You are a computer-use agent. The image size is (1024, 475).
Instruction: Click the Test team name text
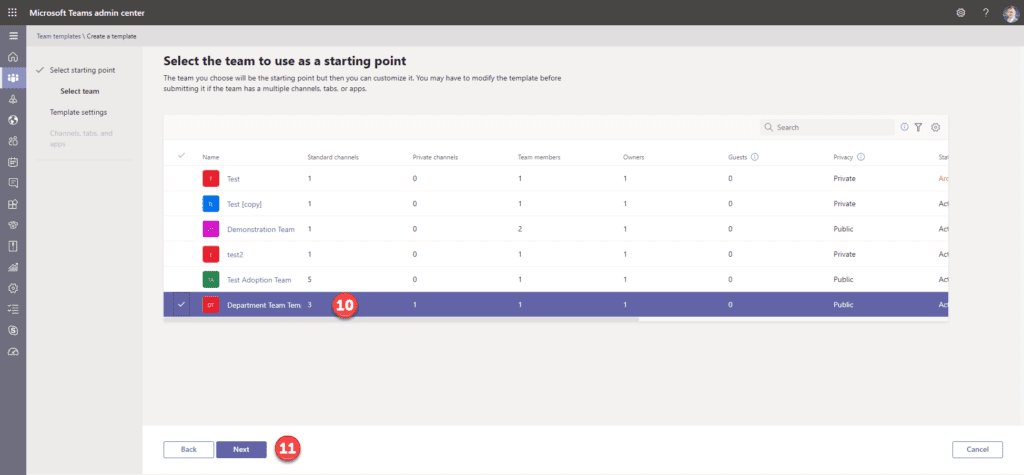click(x=234, y=178)
